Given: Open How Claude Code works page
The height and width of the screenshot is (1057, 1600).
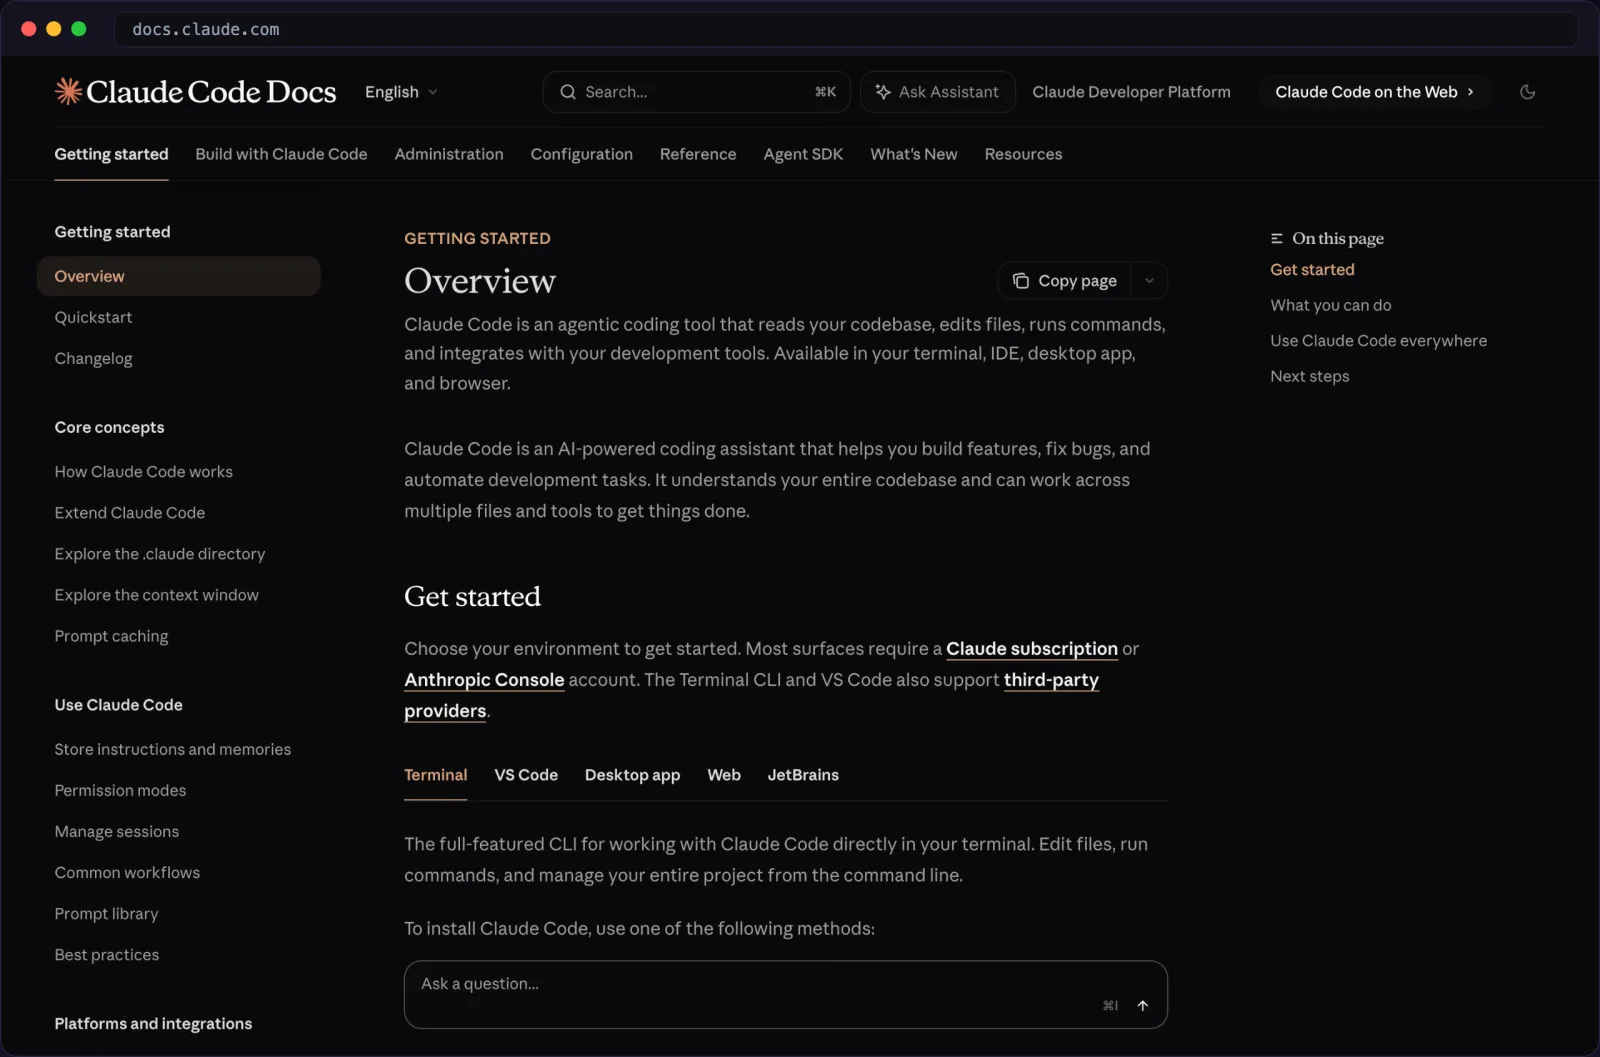Looking at the screenshot, I should coord(143,471).
